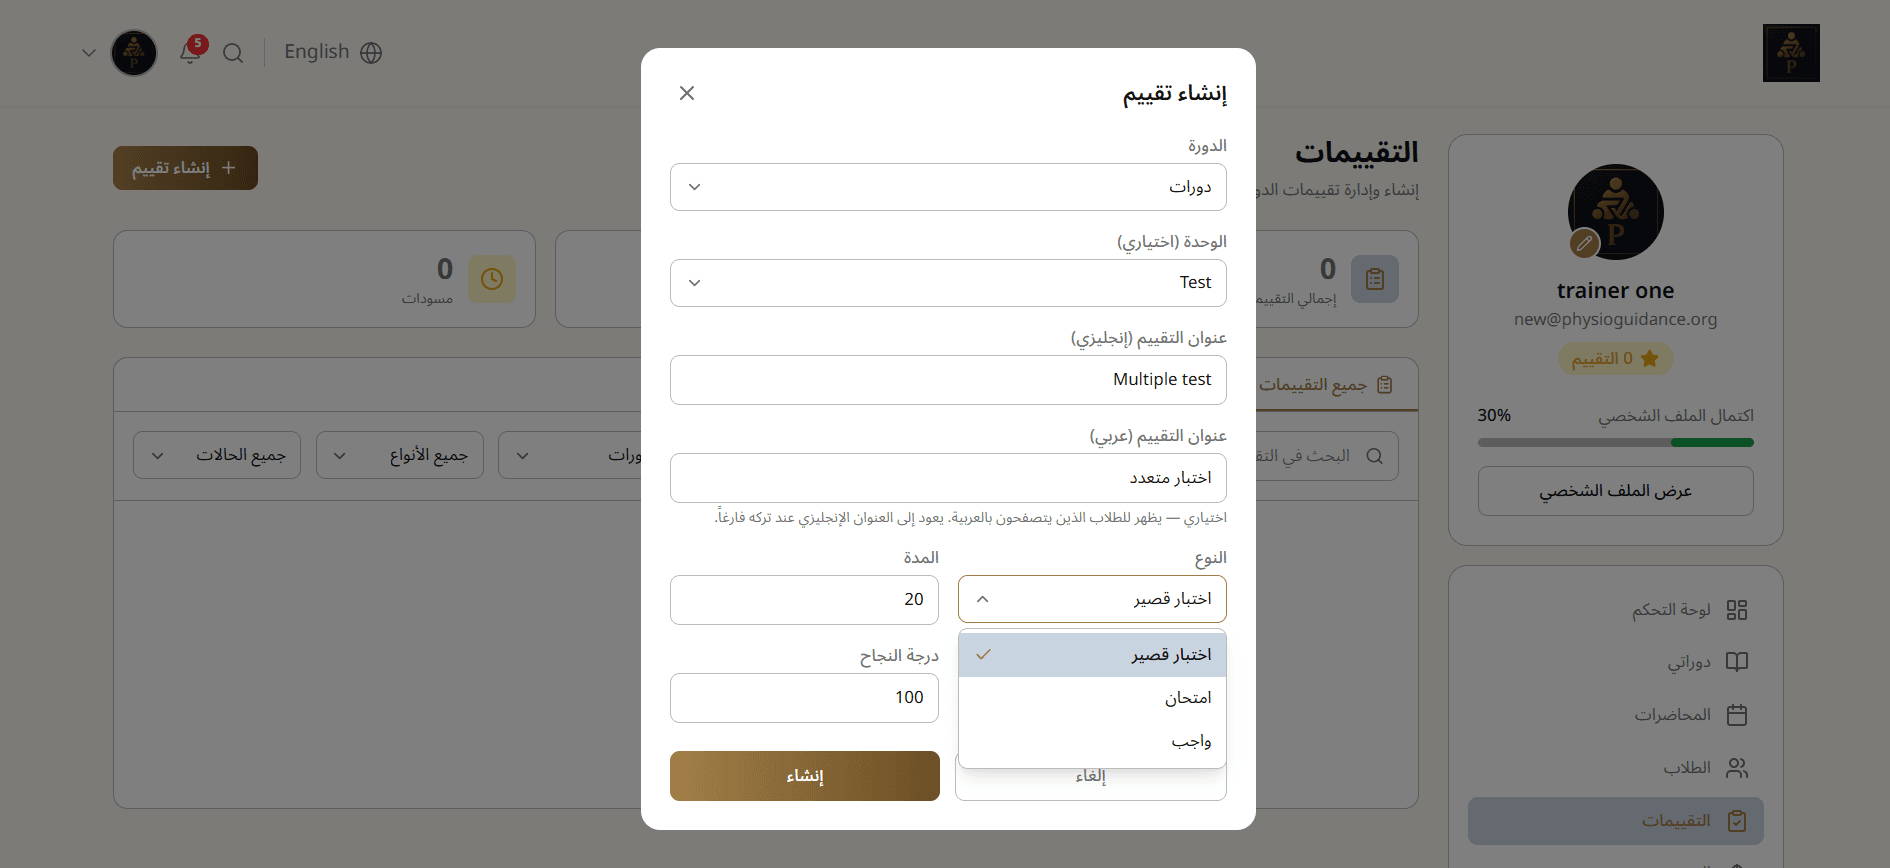The width and height of the screenshot is (1890, 868).
Task: Open the user avatar in header
Action: click(x=134, y=53)
